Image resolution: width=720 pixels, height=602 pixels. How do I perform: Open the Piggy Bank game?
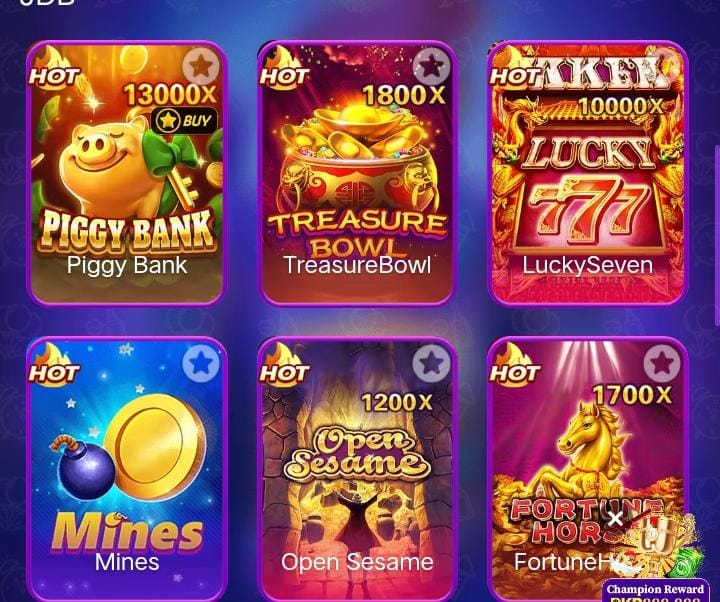[x=127, y=173]
